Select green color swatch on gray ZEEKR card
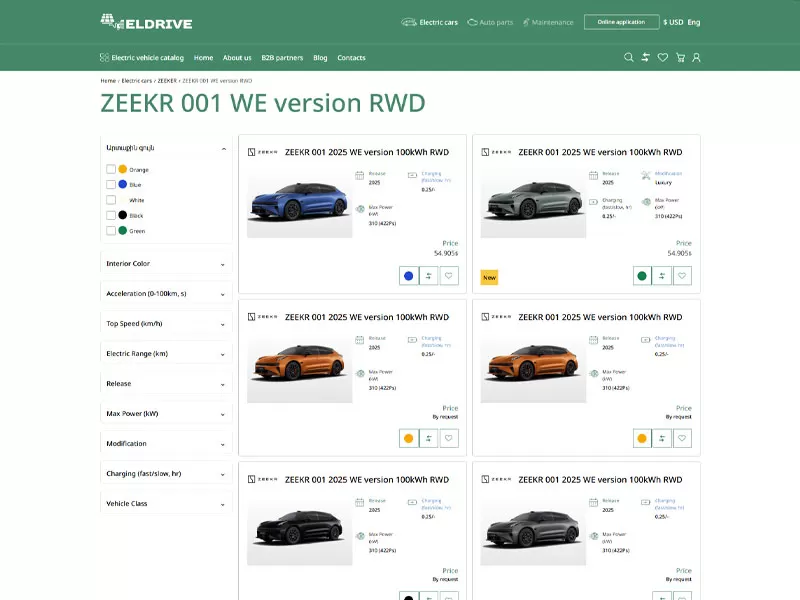Screen dimensions: 800x600 (x=642, y=276)
